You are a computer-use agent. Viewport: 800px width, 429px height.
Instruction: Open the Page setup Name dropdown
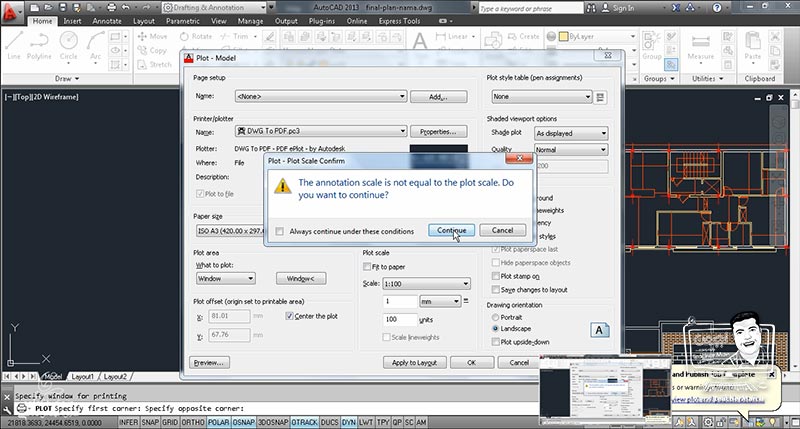point(320,96)
